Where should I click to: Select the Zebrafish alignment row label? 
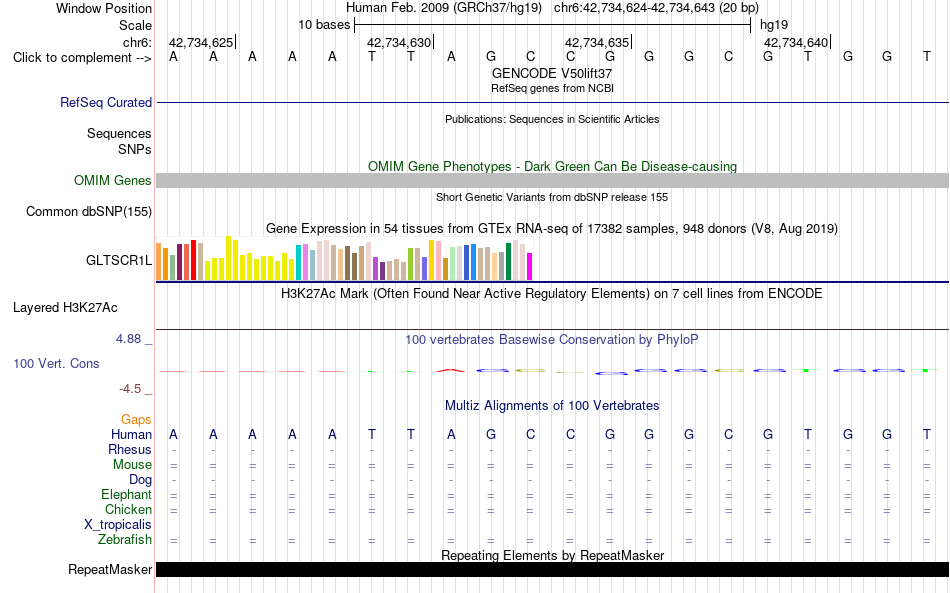[125, 540]
